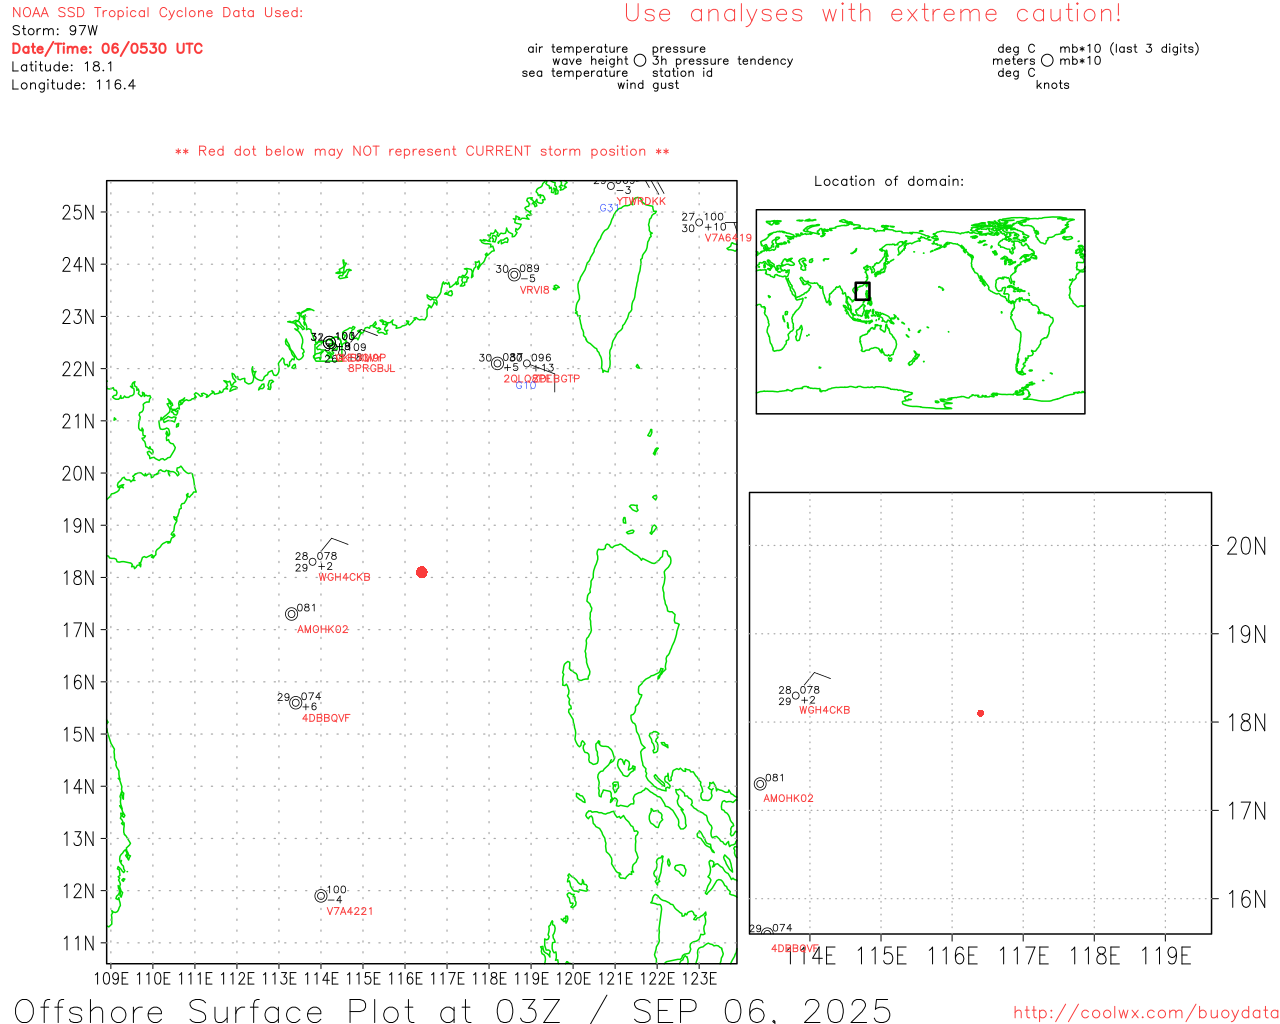Screen dimensions: 1280x1024
Task: Click the world location-of-domain map
Action: click(920, 311)
